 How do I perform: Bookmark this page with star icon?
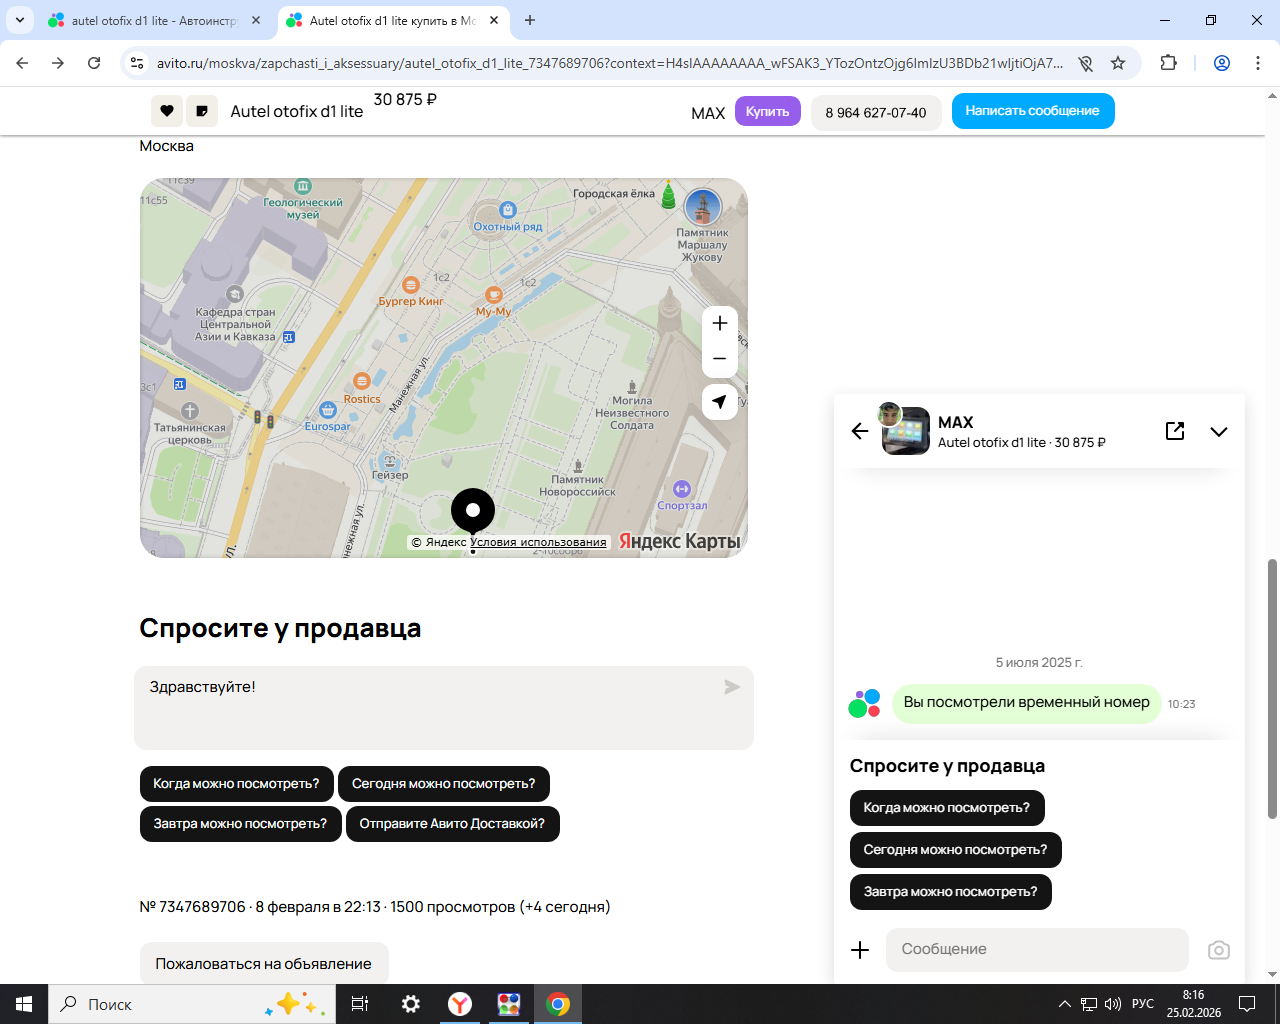[x=1118, y=63]
